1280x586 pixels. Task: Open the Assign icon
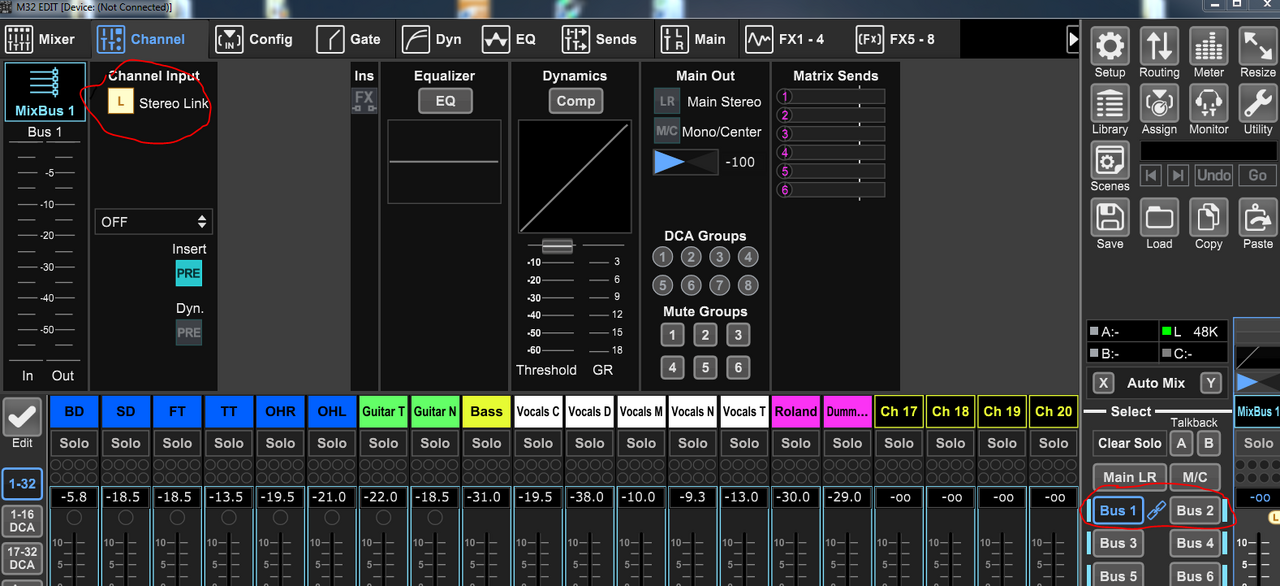pos(1159,103)
